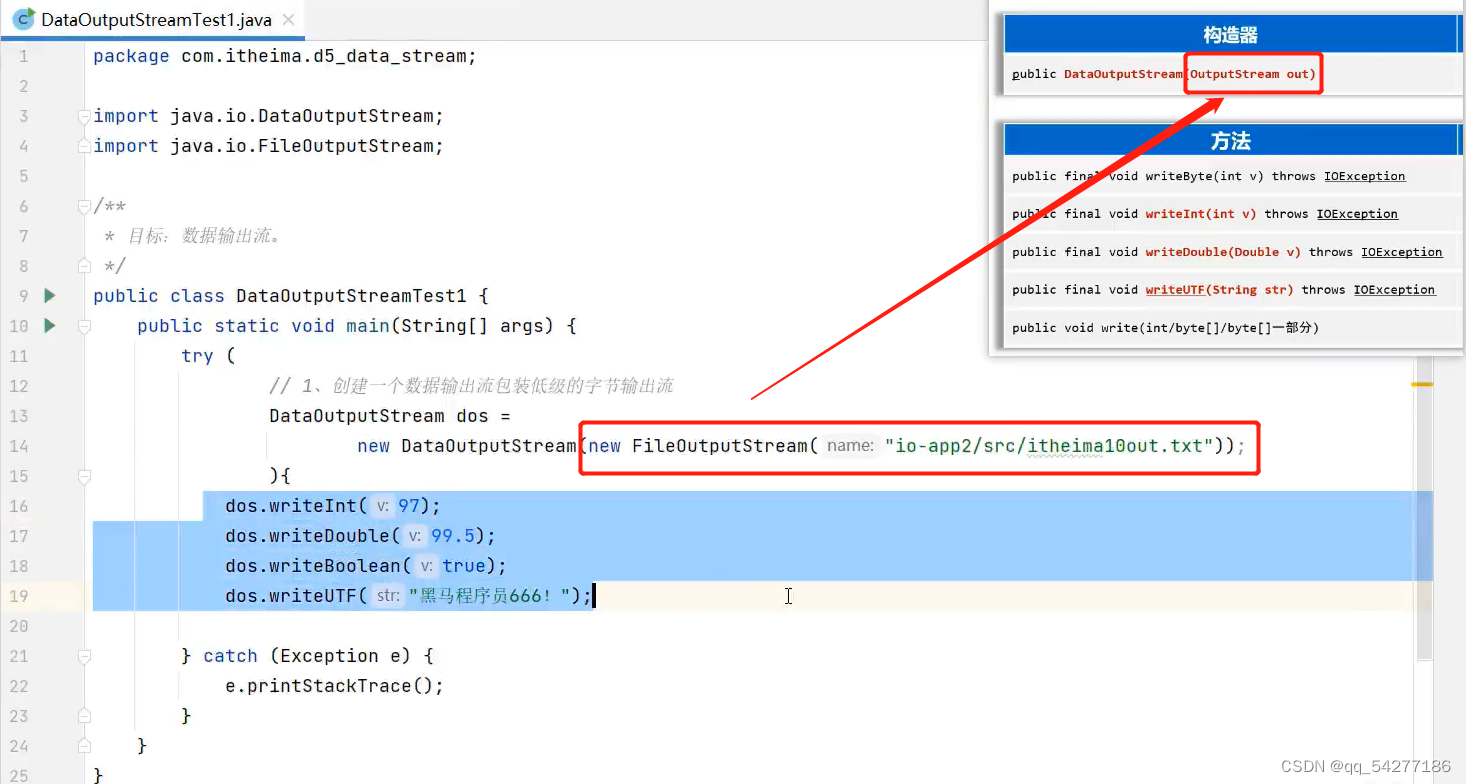Click writeUTF(String str) method link
The width and height of the screenshot is (1466, 784).
tap(1219, 290)
